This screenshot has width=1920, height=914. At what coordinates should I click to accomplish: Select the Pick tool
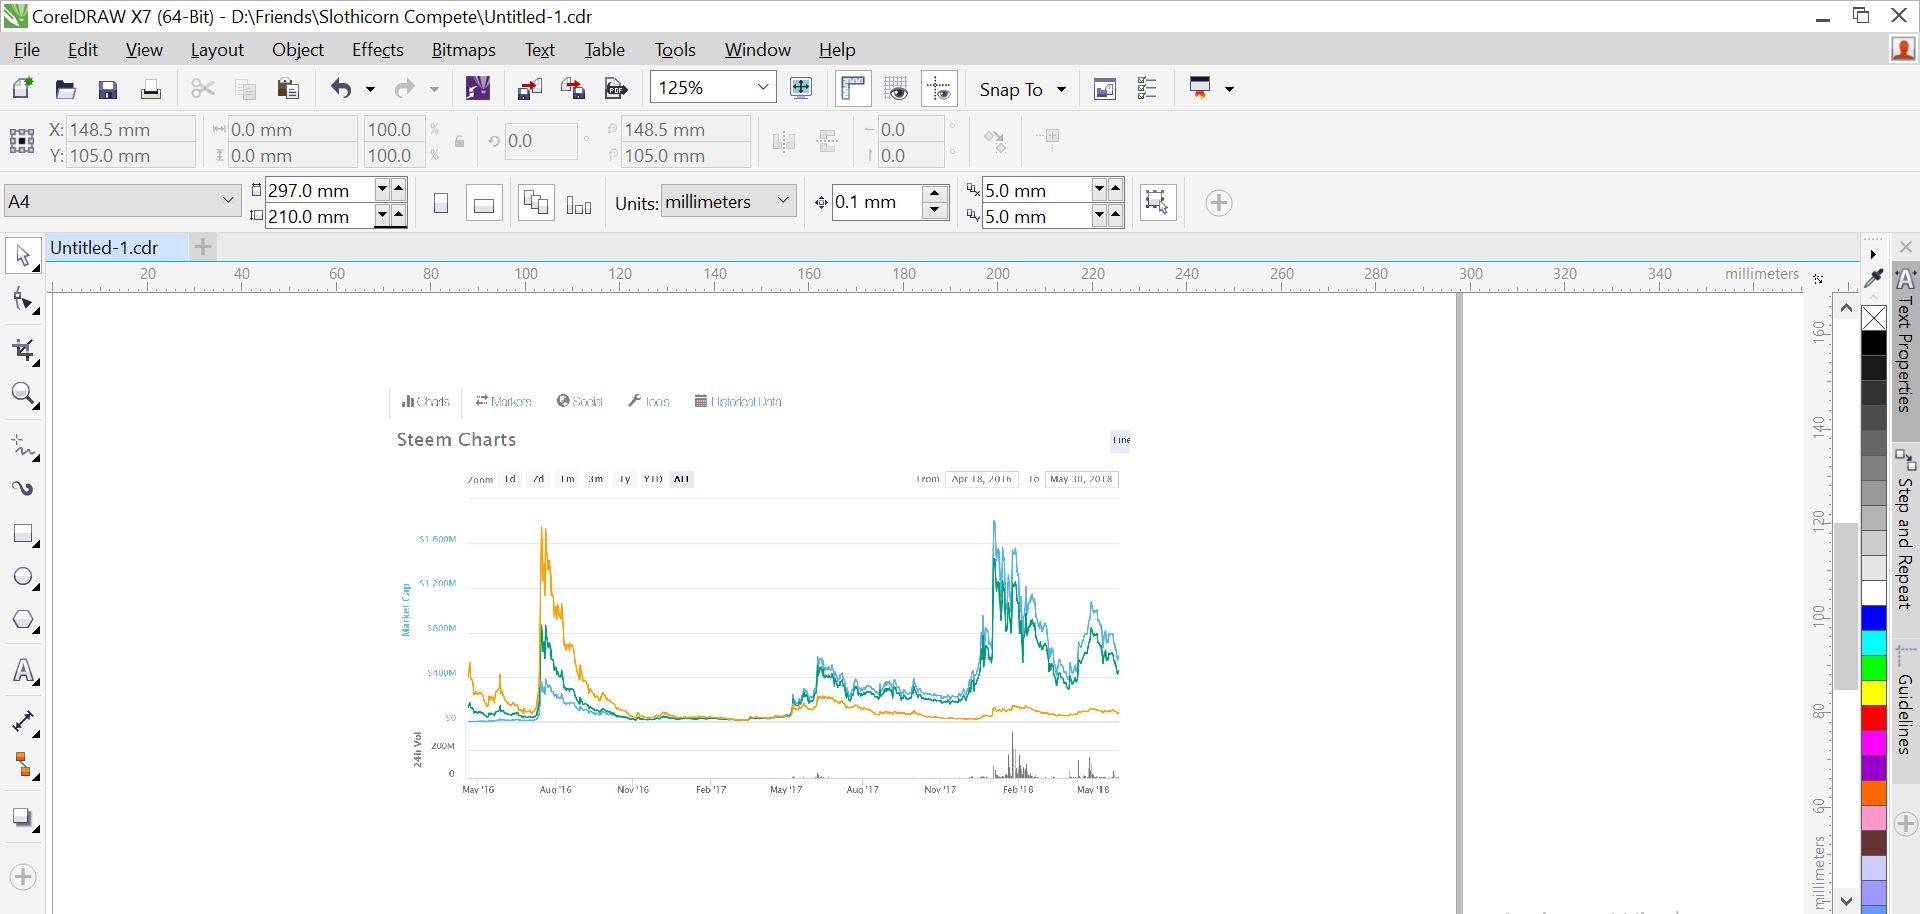pos(23,256)
